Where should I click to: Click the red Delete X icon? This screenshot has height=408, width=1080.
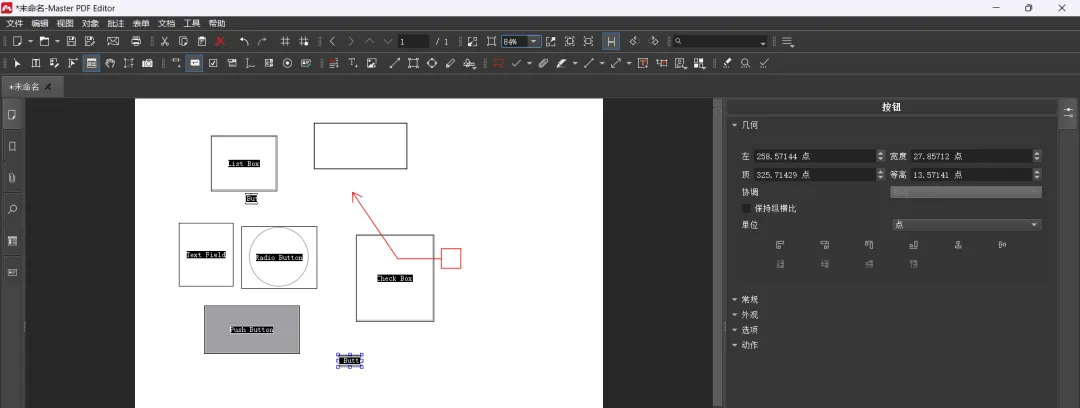220,41
